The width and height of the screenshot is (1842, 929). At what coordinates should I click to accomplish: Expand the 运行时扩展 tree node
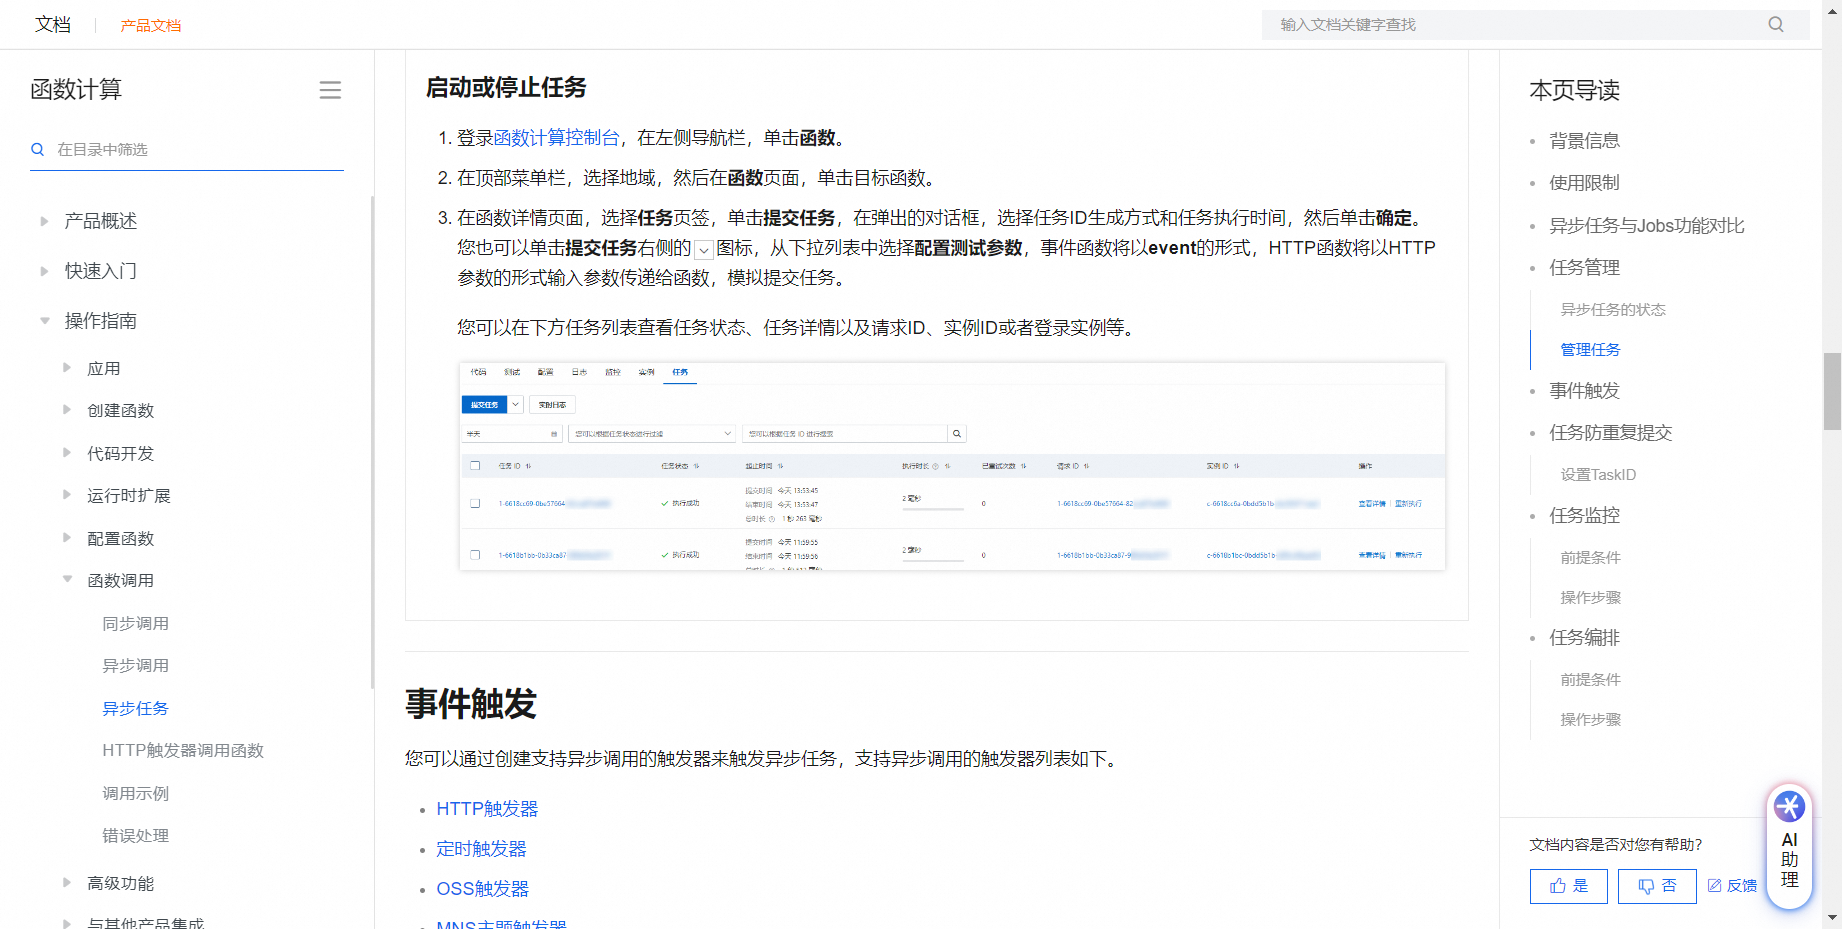pos(67,495)
